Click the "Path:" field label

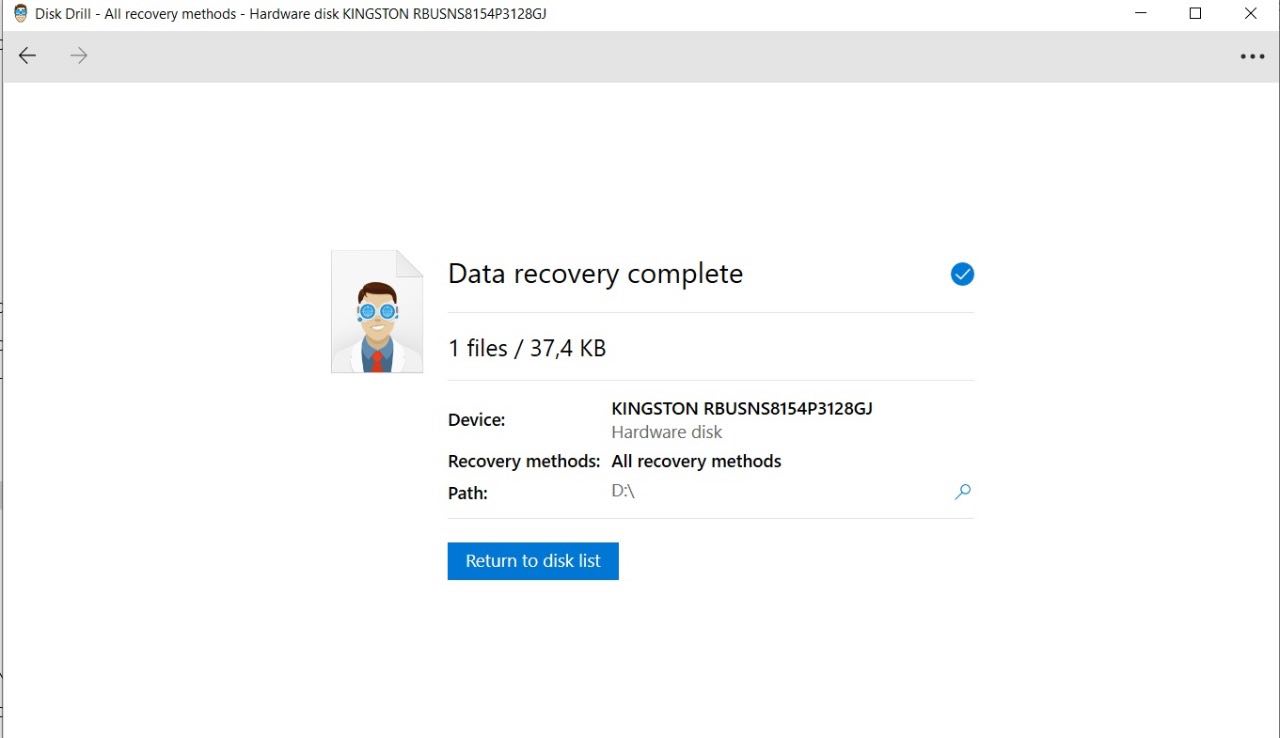tap(467, 493)
